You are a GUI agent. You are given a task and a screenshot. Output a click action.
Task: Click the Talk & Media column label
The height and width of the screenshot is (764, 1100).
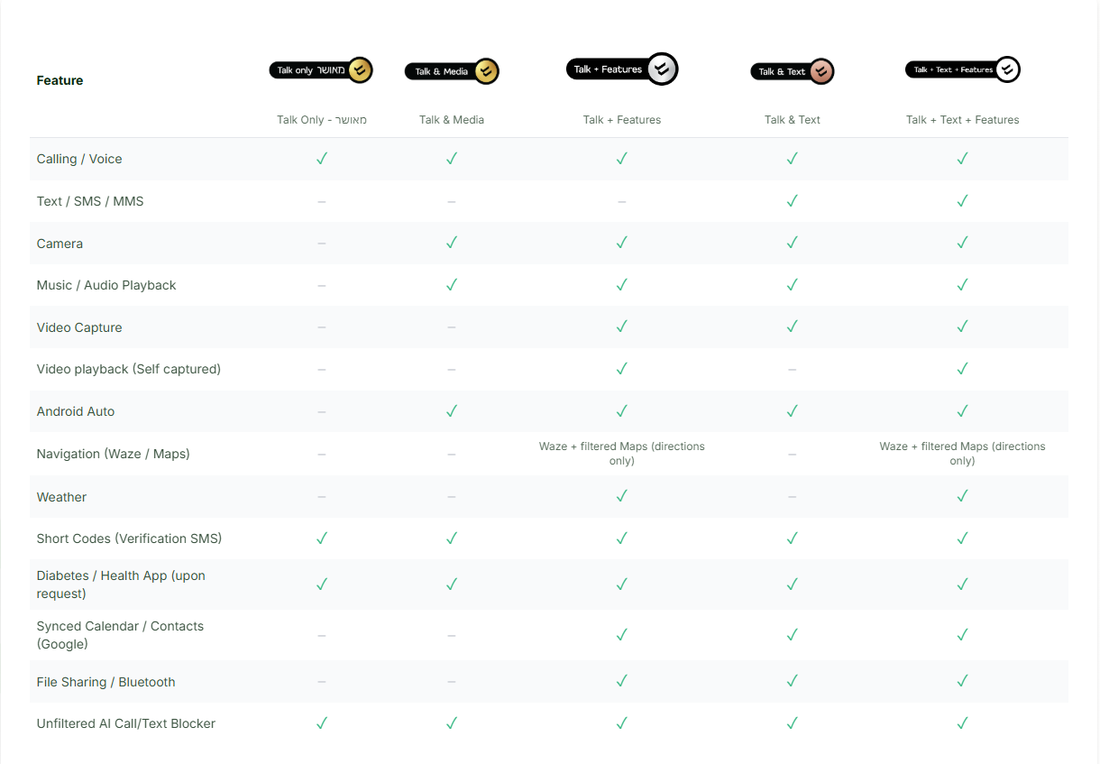pos(452,120)
